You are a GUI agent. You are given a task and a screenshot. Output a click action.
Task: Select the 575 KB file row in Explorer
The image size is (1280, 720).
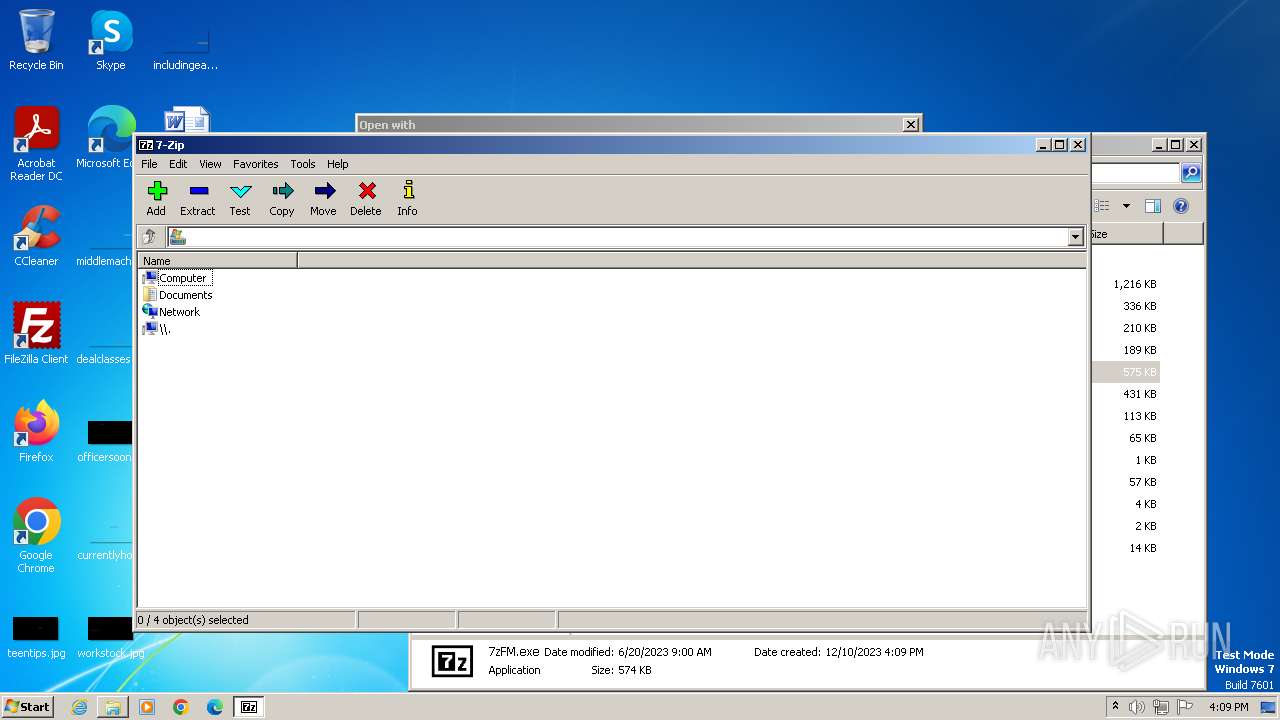tap(1126, 372)
